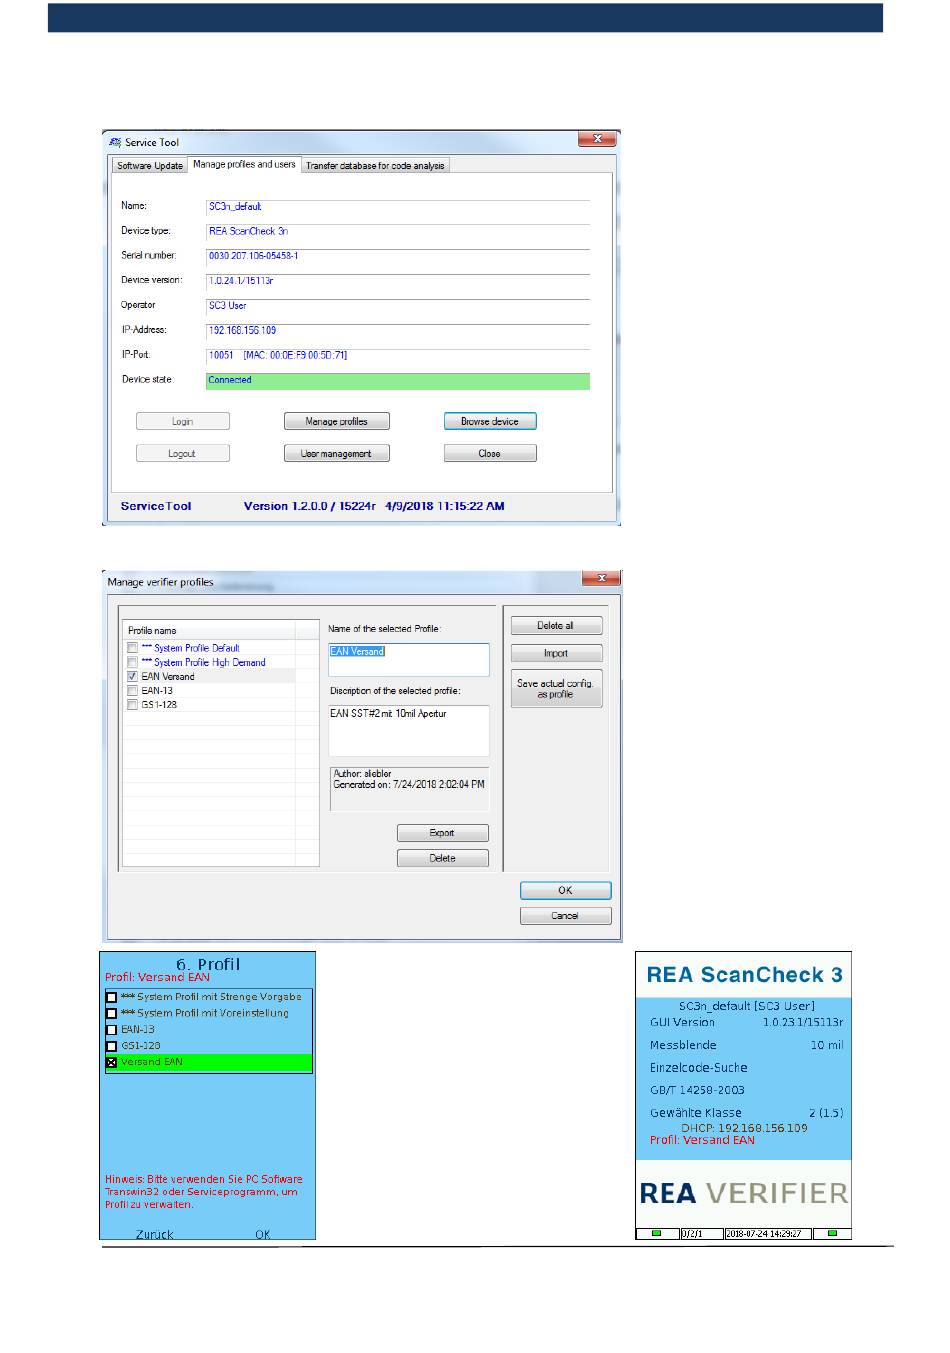Click the Messblende 10 mil row

746,1045
